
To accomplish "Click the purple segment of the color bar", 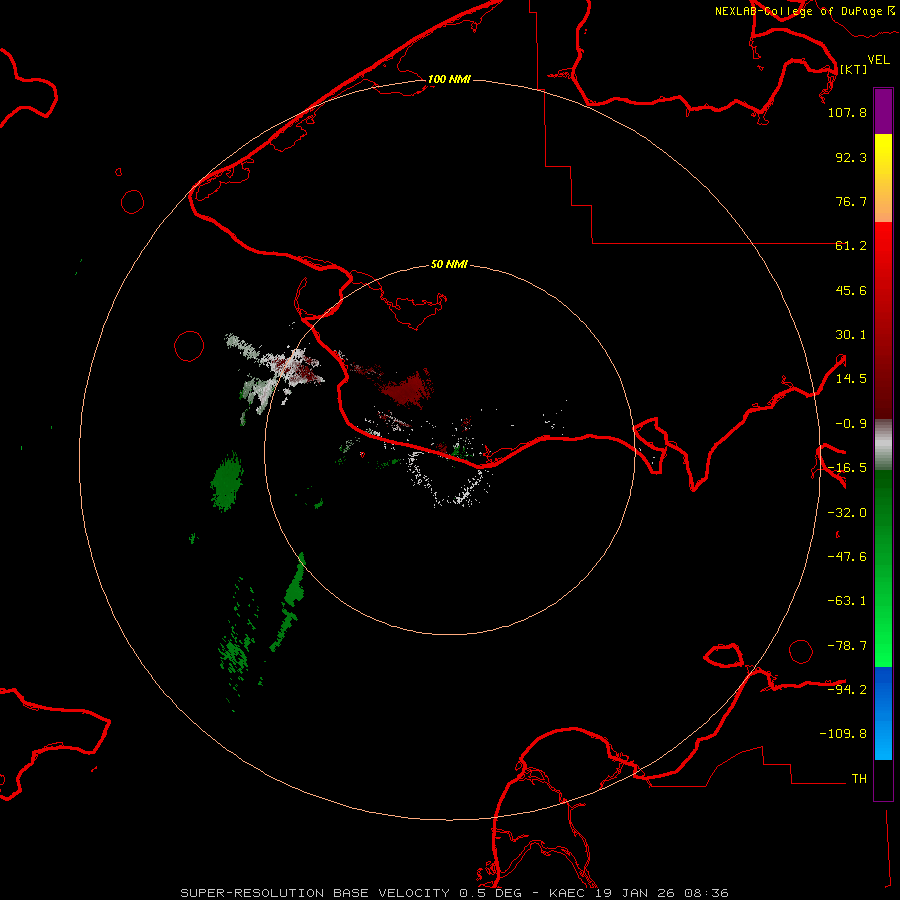I will pyautogui.click(x=883, y=111).
